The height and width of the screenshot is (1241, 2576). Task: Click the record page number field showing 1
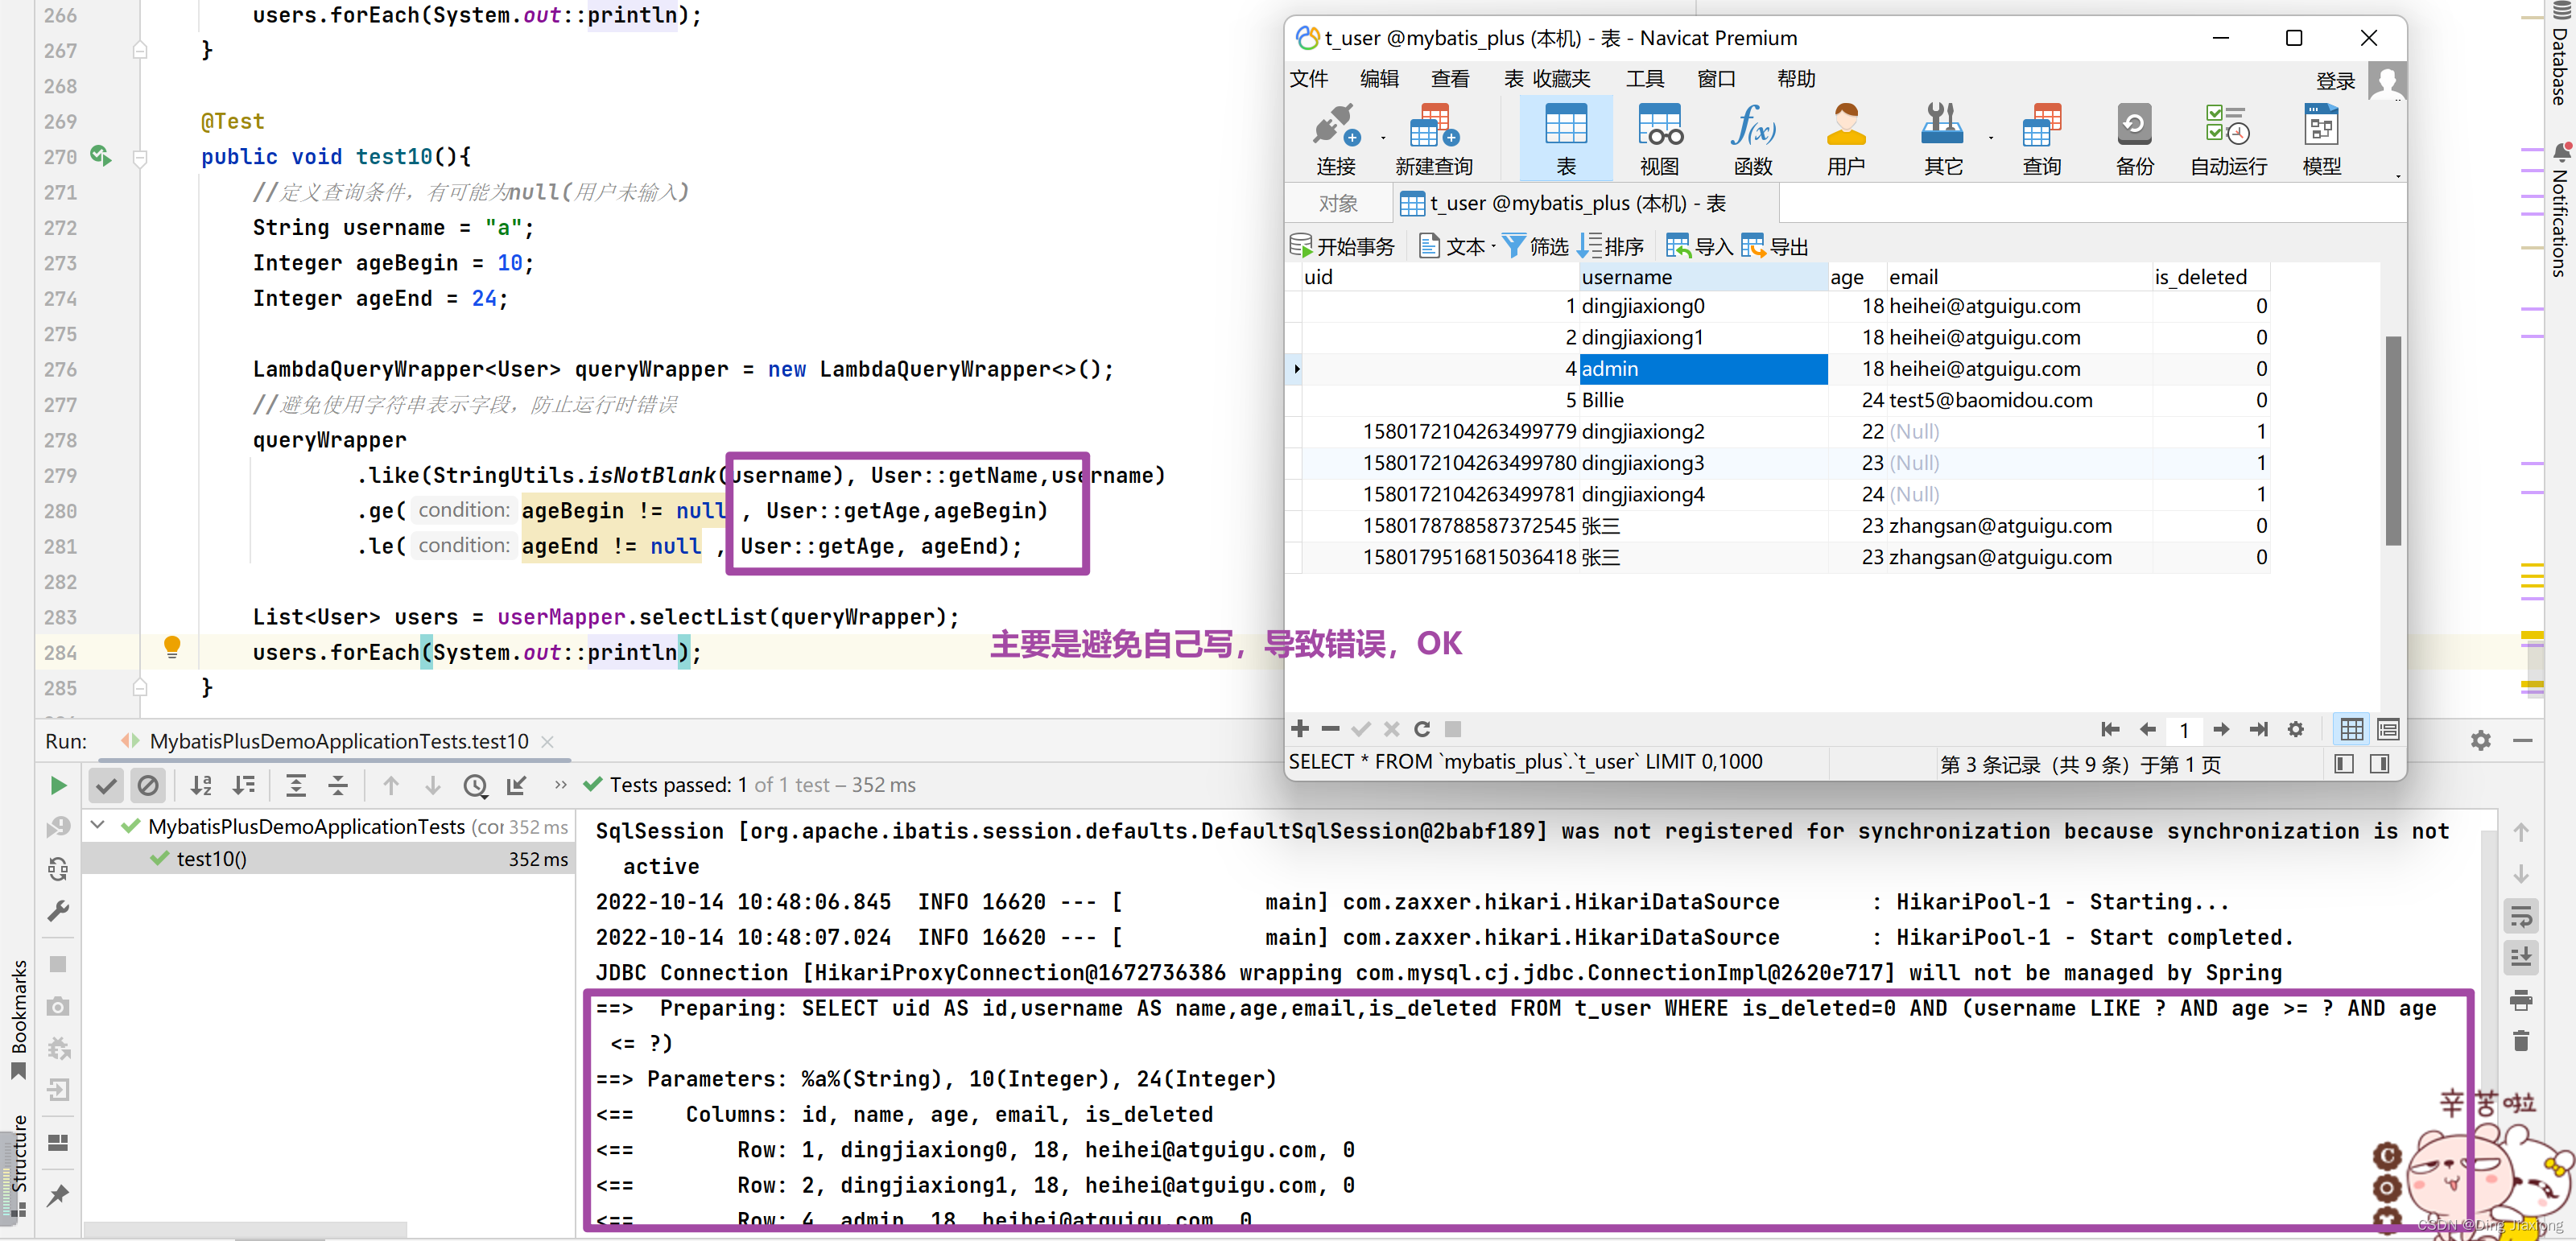[2185, 729]
